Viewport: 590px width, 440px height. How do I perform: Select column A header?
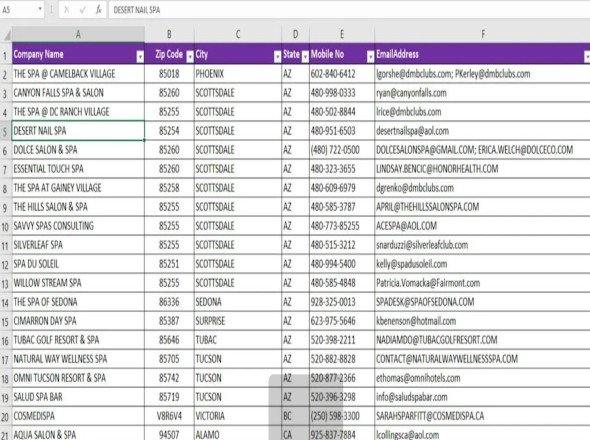78,34
